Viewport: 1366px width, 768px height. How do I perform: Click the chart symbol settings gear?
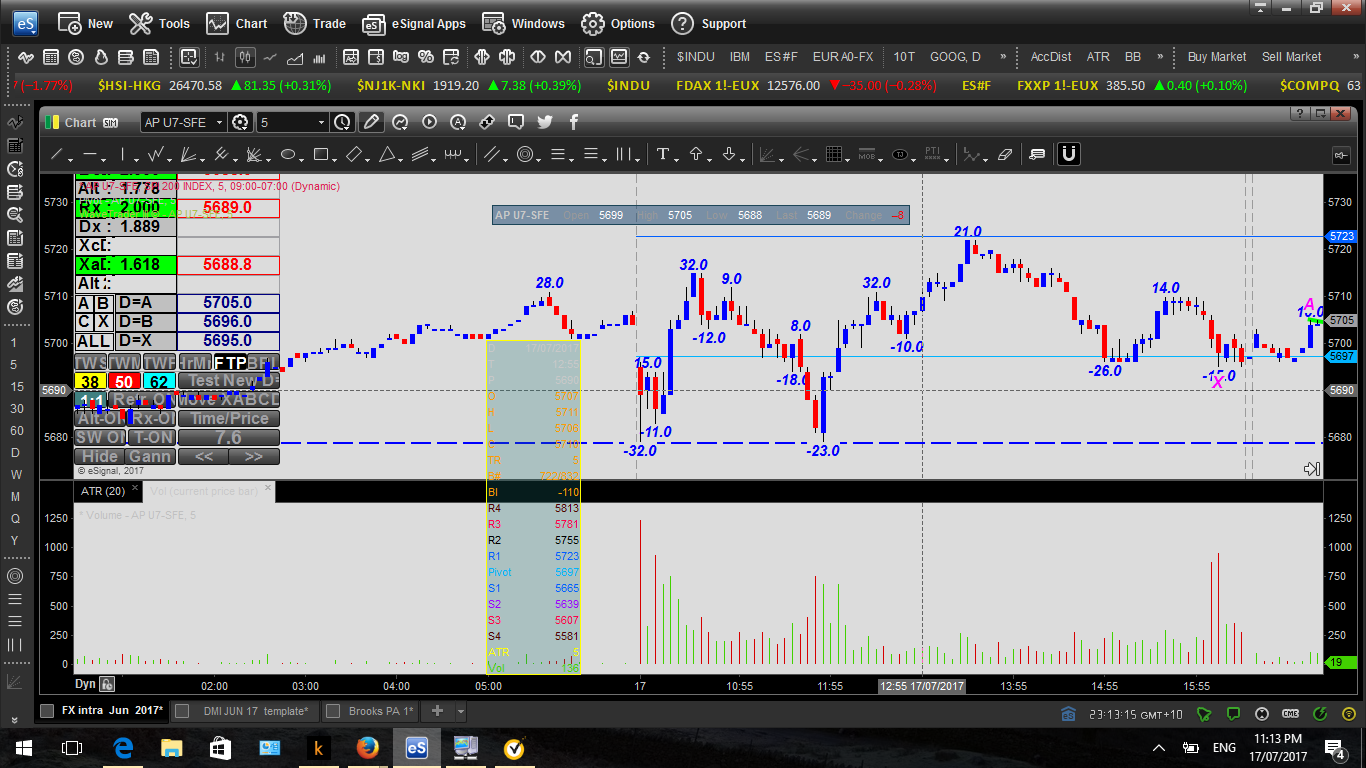point(240,122)
